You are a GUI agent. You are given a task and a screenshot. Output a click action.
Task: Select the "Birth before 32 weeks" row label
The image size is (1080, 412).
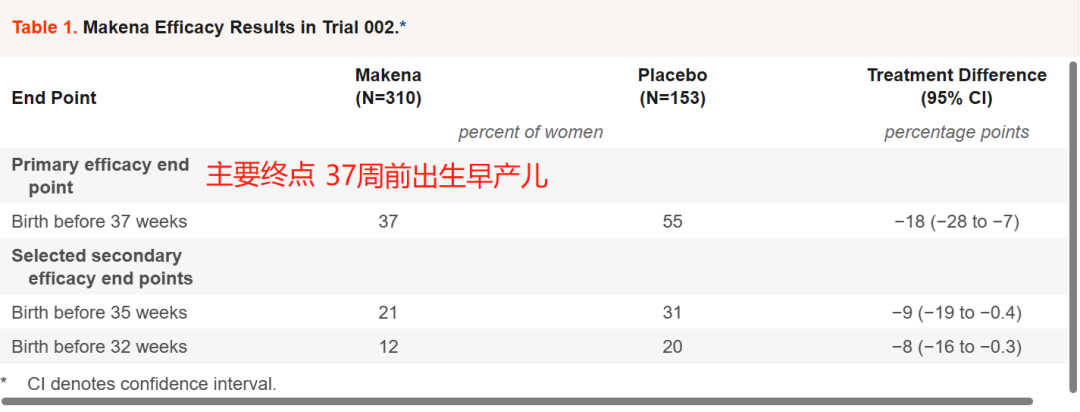pos(99,347)
